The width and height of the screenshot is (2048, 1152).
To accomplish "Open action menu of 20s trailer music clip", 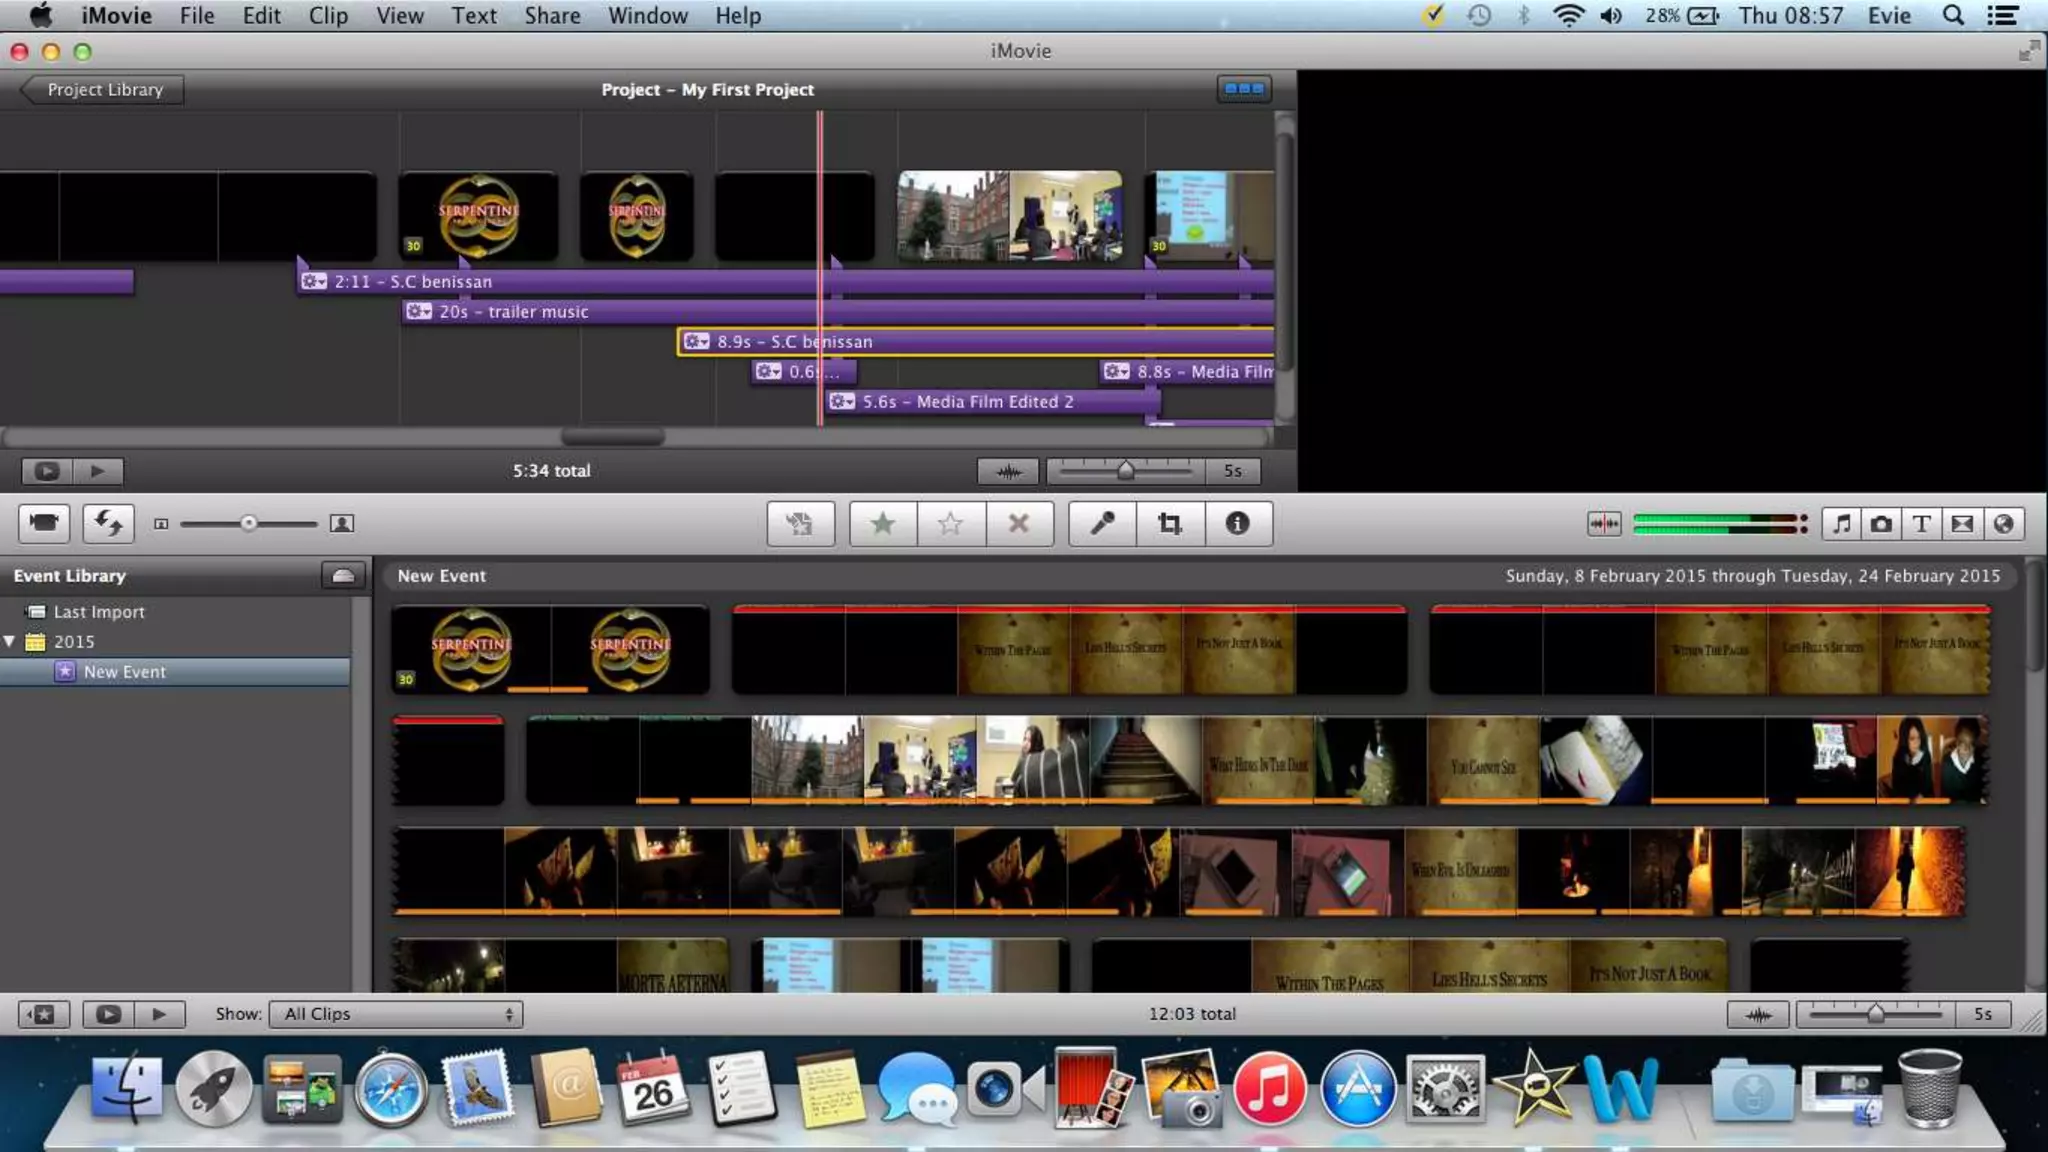I will click(418, 312).
